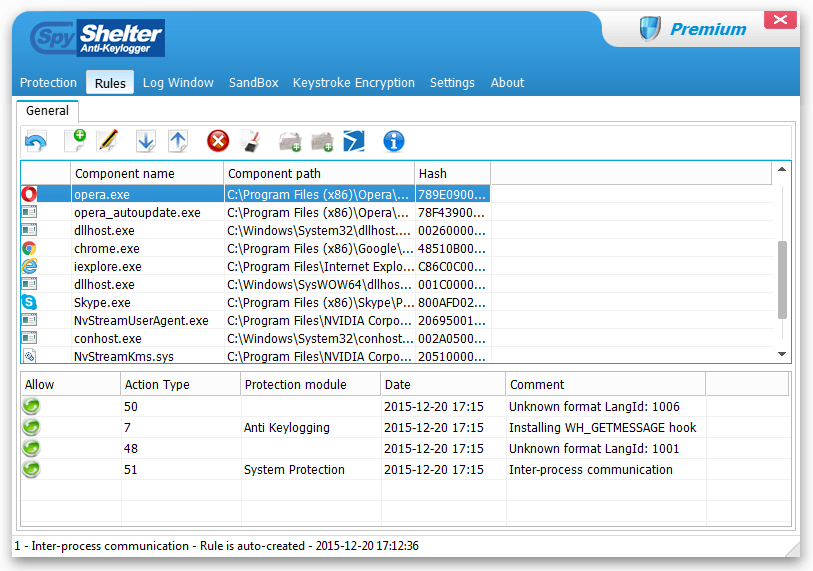Click the blue undo arrow toolbar icon

point(36,142)
